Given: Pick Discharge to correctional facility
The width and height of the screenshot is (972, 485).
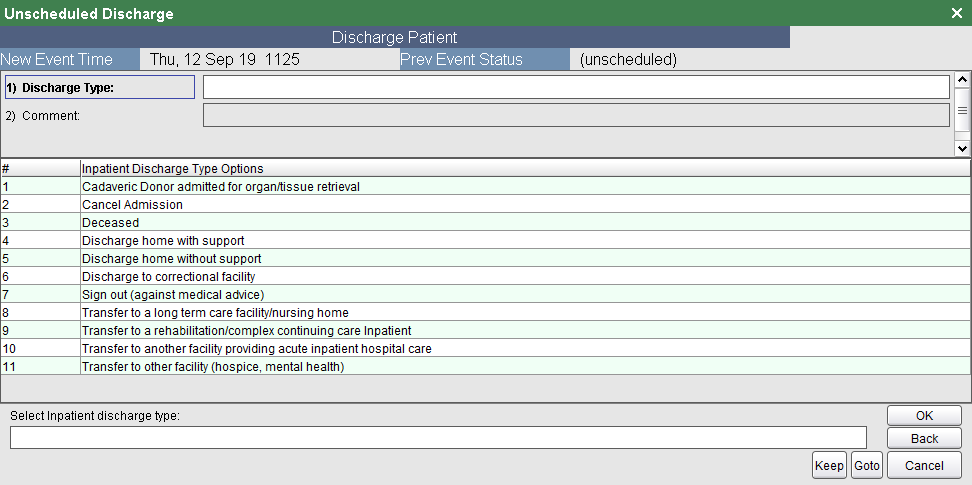Looking at the screenshot, I should pyautogui.click(x=485, y=277).
